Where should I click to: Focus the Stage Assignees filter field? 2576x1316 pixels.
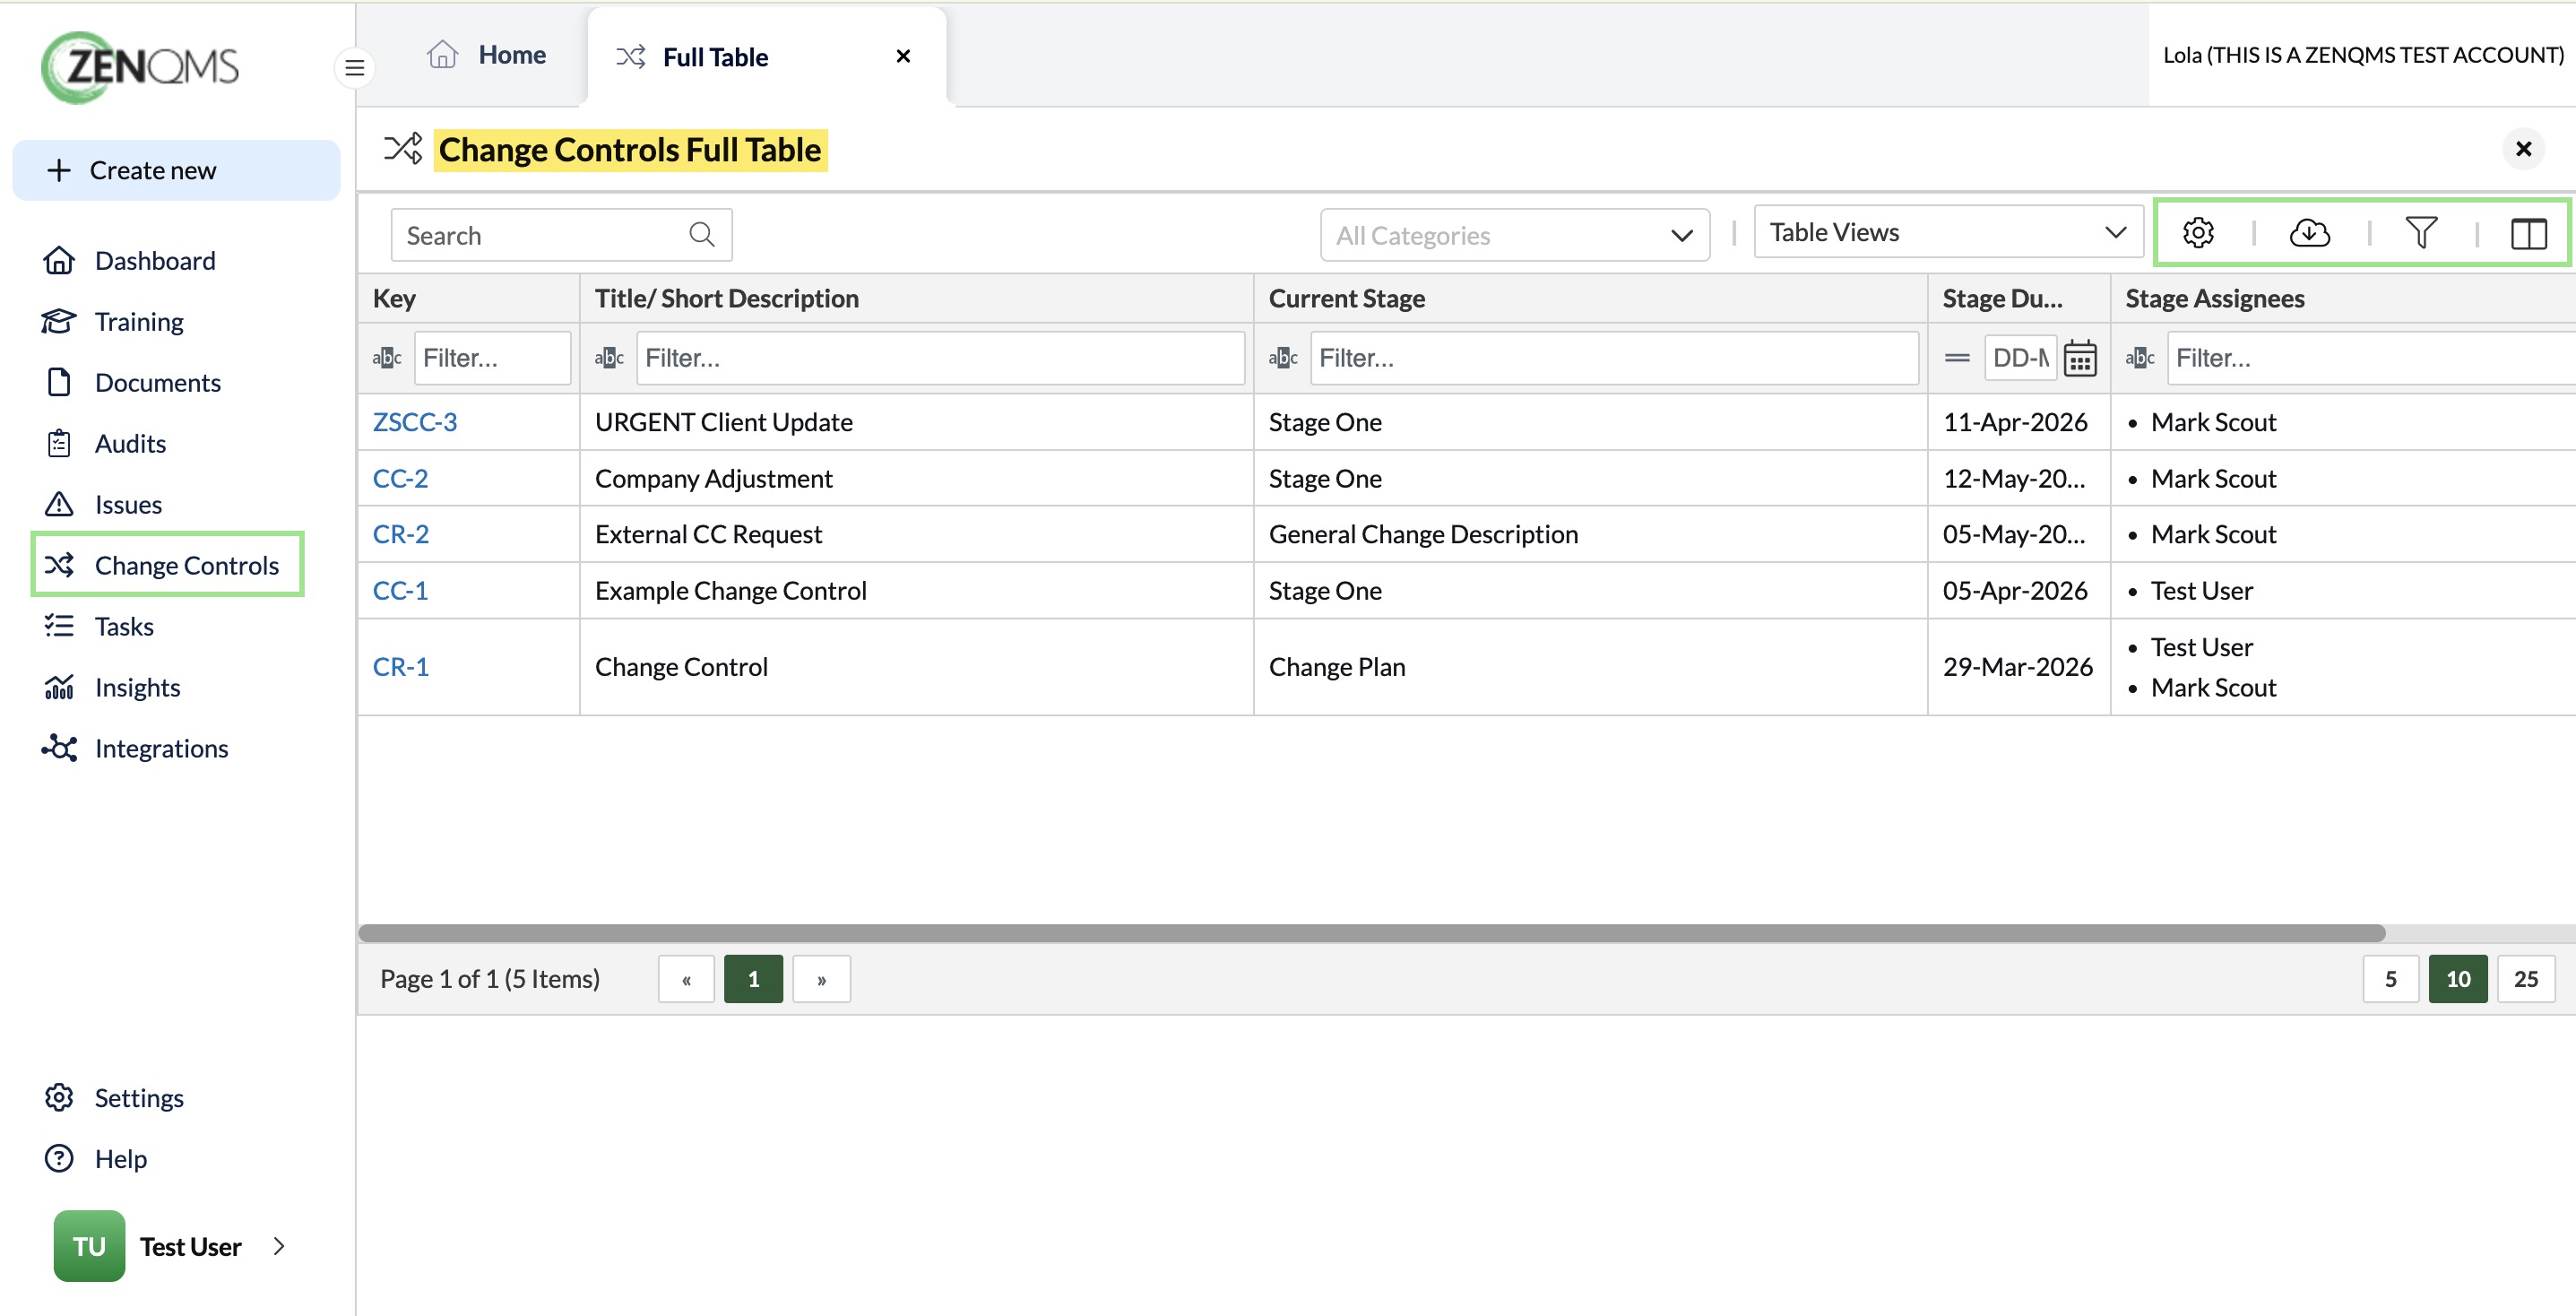2370,358
